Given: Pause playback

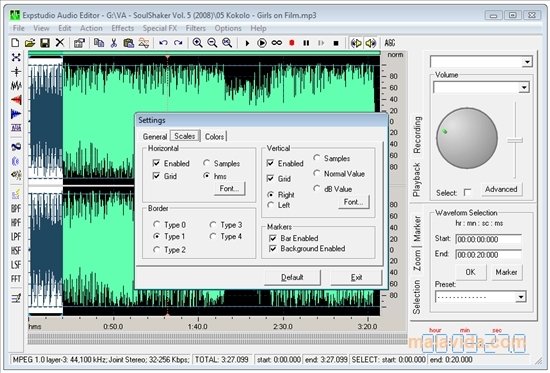Looking at the screenshot, I should (x=306, y=43).
